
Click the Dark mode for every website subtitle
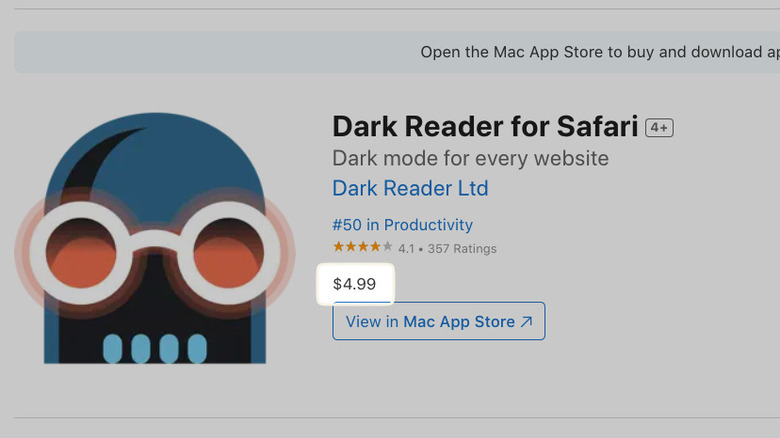470,158
